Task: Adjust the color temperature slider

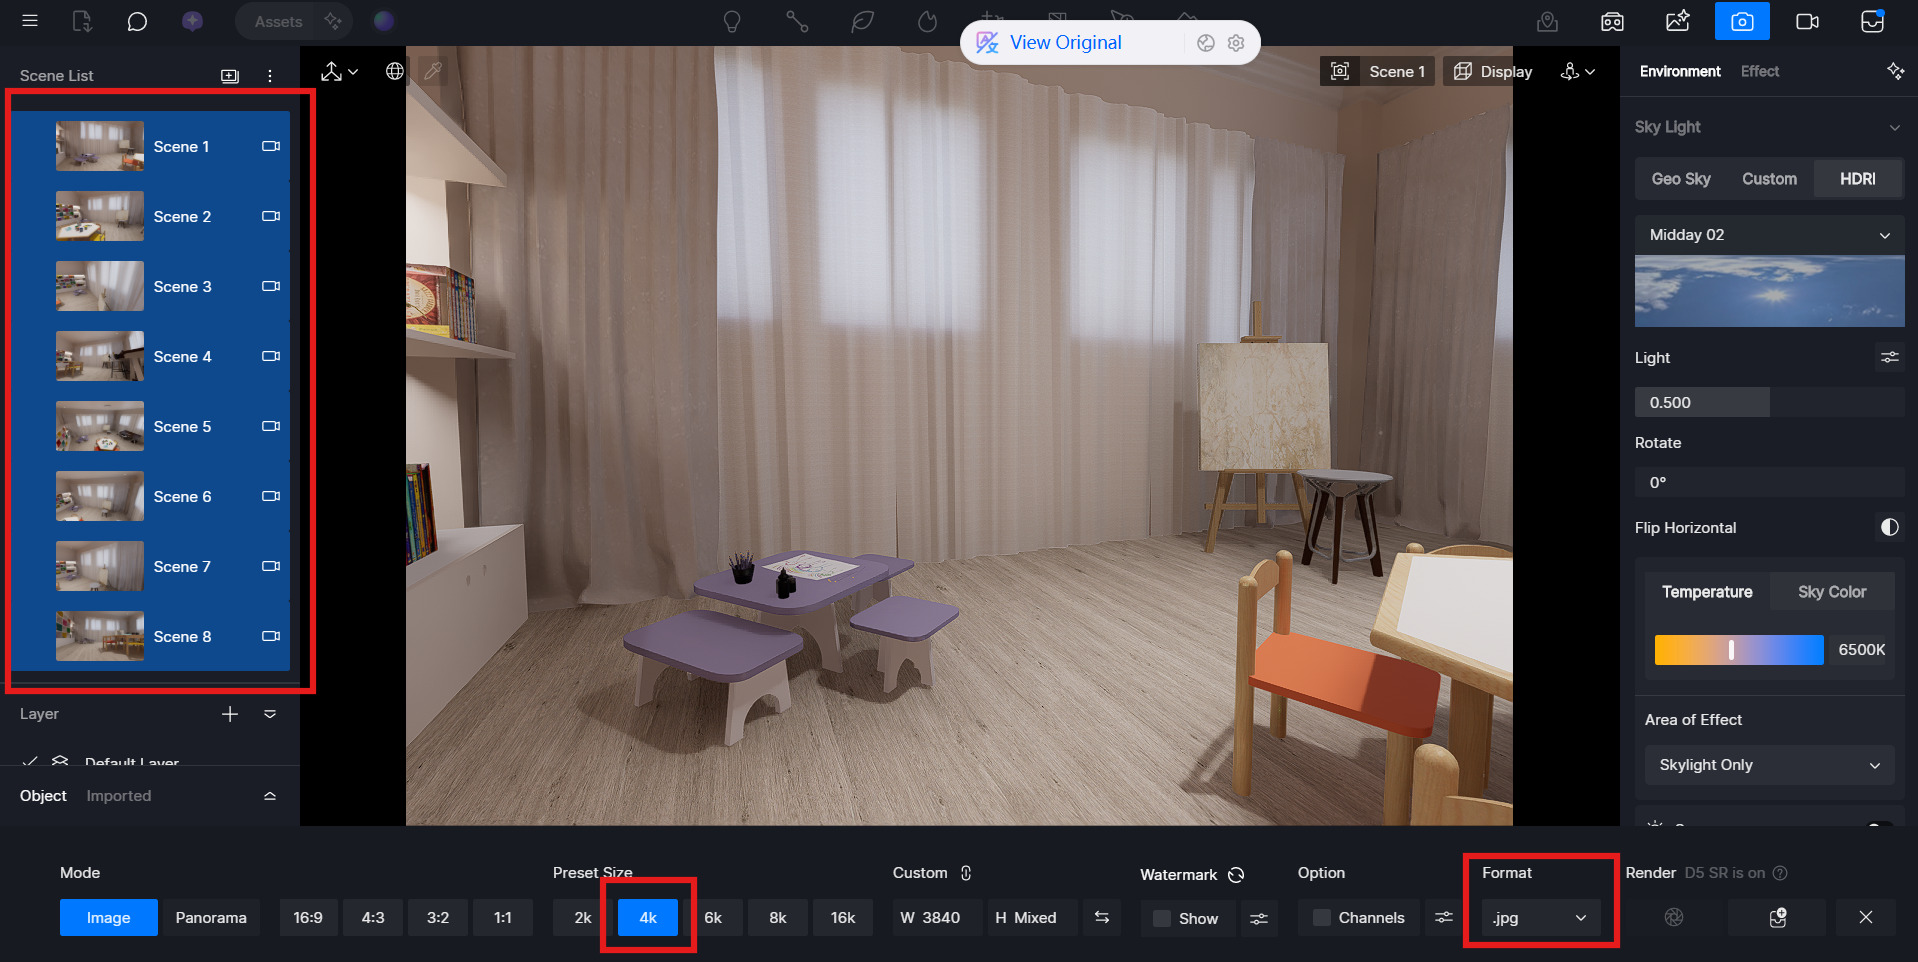Action: click(1732, 650)
